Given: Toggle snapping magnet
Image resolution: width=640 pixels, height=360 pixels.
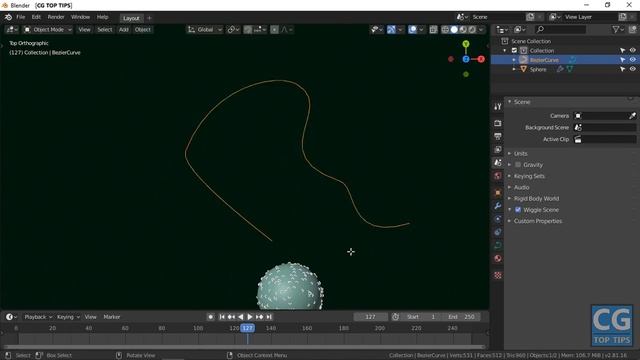Looking at the screenshot, I should click(248, 30).
